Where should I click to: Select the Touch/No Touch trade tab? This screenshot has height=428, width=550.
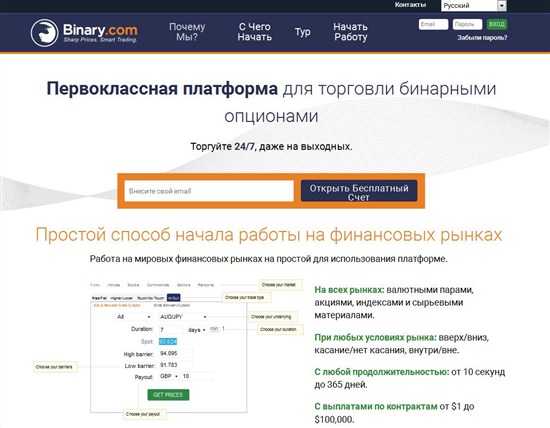(150, 298)
